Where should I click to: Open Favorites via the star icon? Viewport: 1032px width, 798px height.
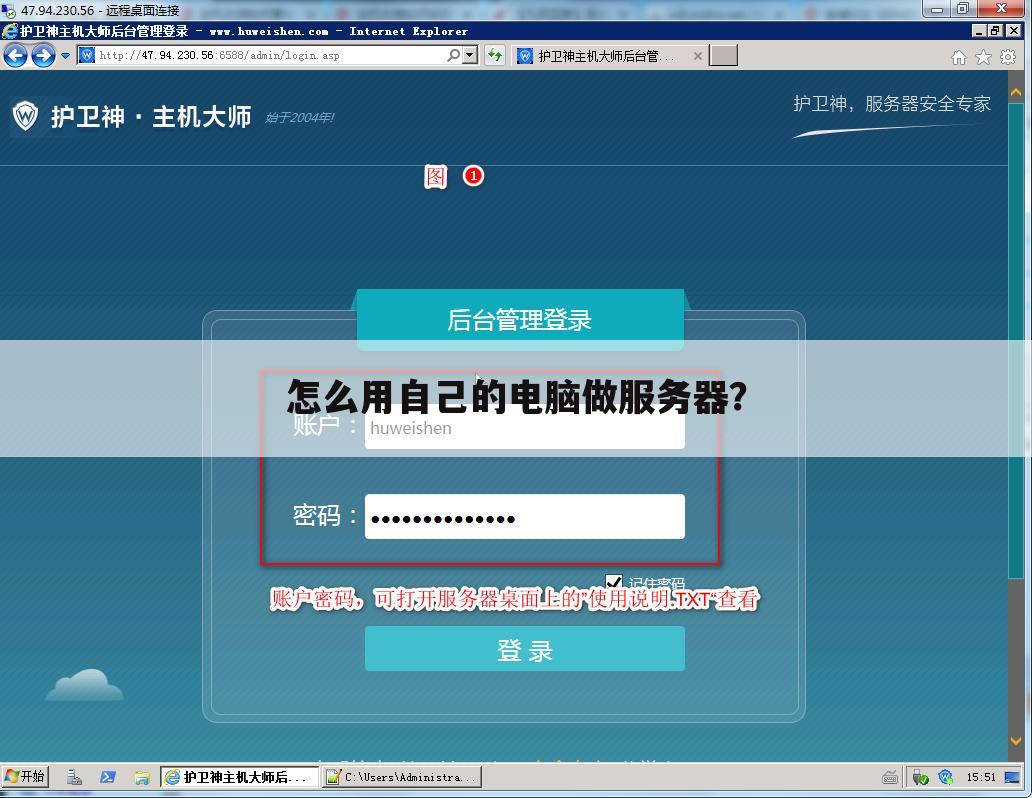982,57
